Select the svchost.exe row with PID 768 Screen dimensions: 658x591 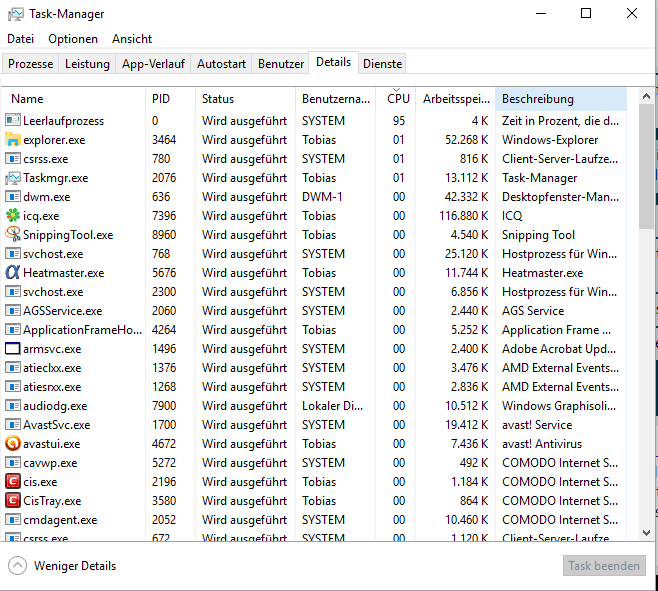click(314, 254)
